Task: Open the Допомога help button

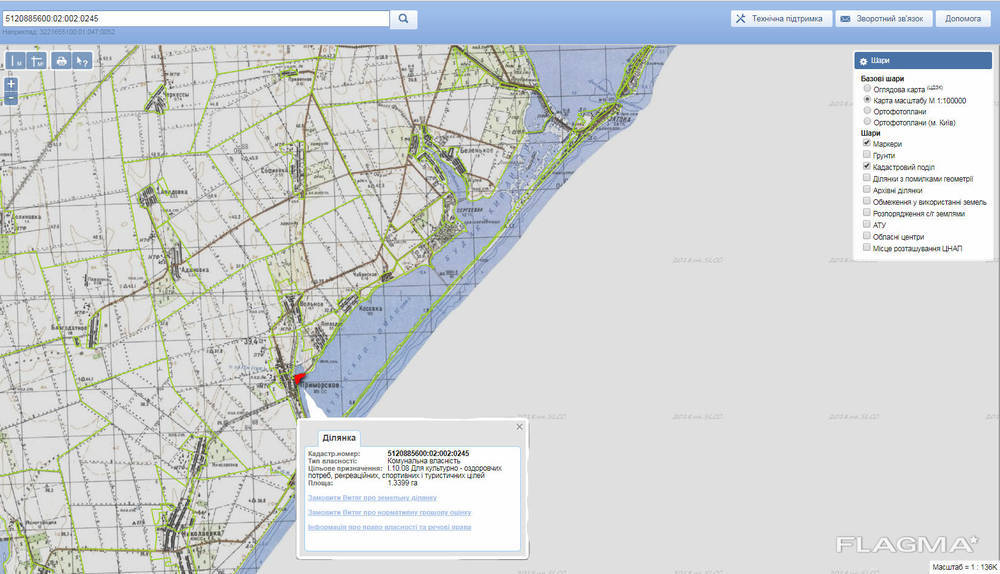Action: pos(962,19)
